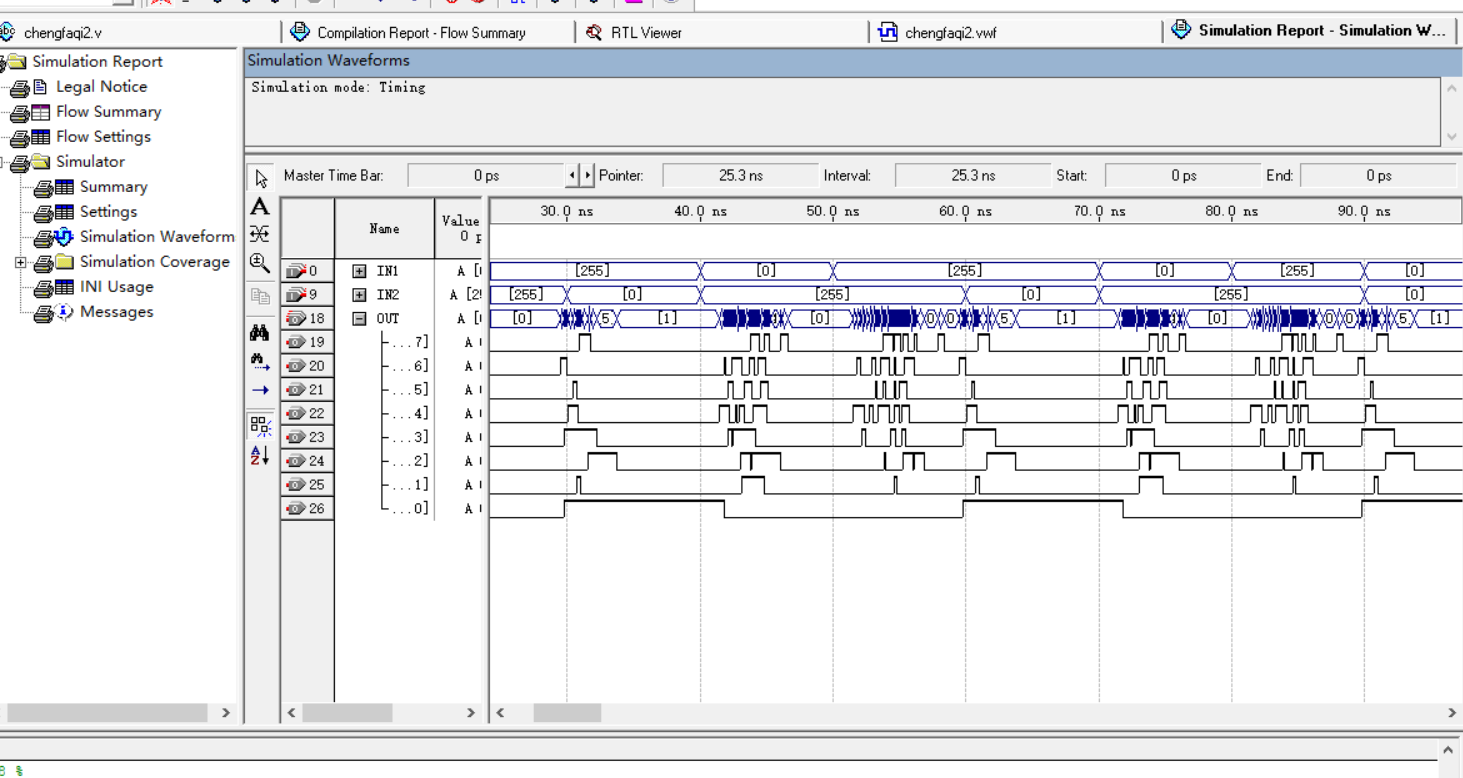Open Summary under Simulator

coord(113,187)
